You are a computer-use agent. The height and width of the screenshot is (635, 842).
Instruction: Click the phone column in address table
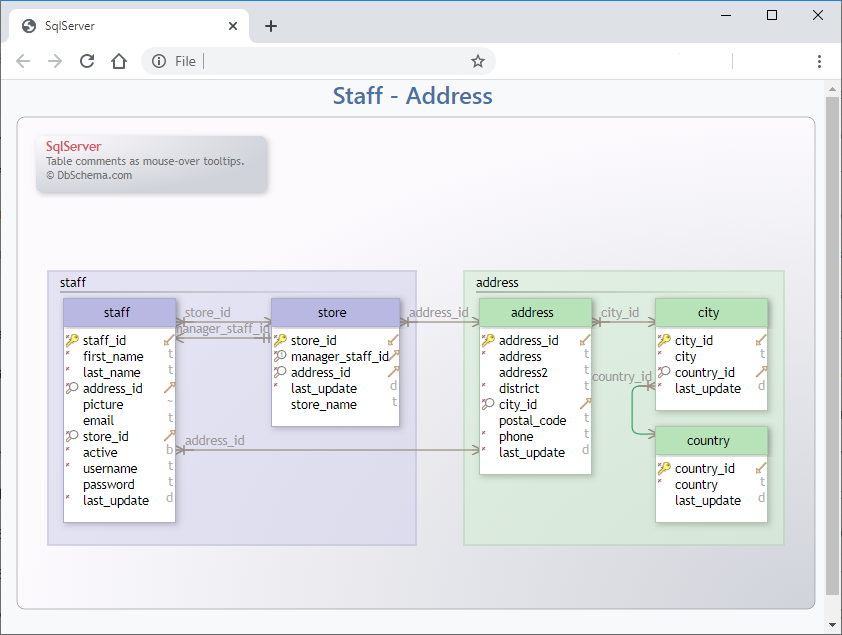(x=516, y=436)
